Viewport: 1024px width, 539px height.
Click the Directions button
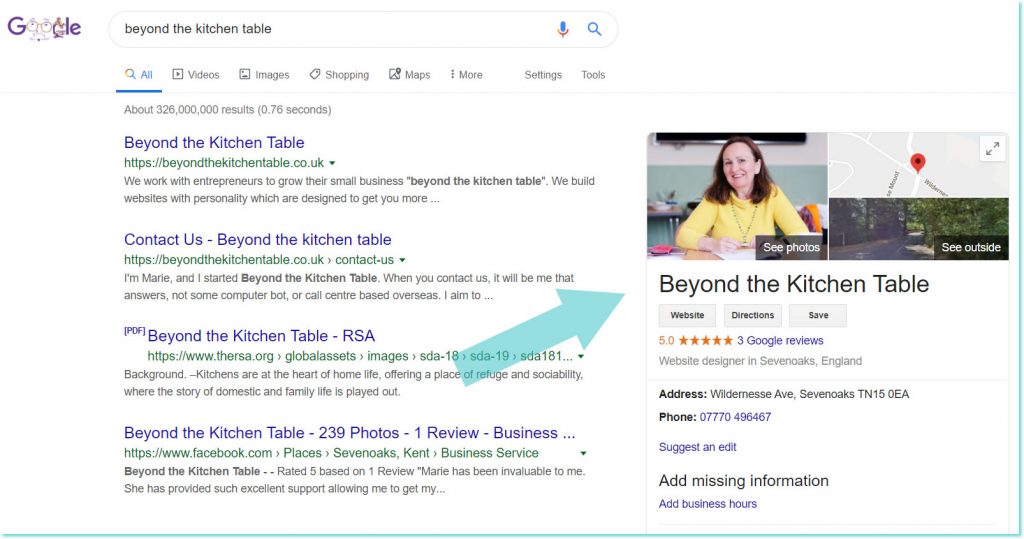[x=752, y=315]
